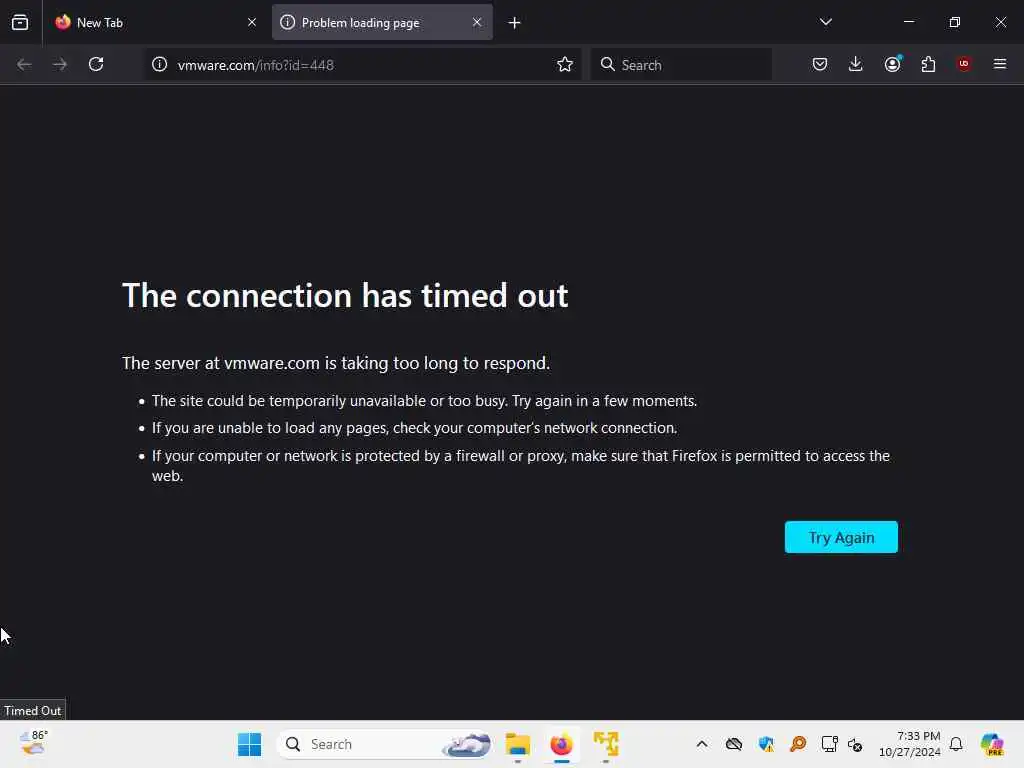This screenshot has height=768, width=1024.
Task: Open File Explorer from taskbar
Action: click(x=518, y=744)
